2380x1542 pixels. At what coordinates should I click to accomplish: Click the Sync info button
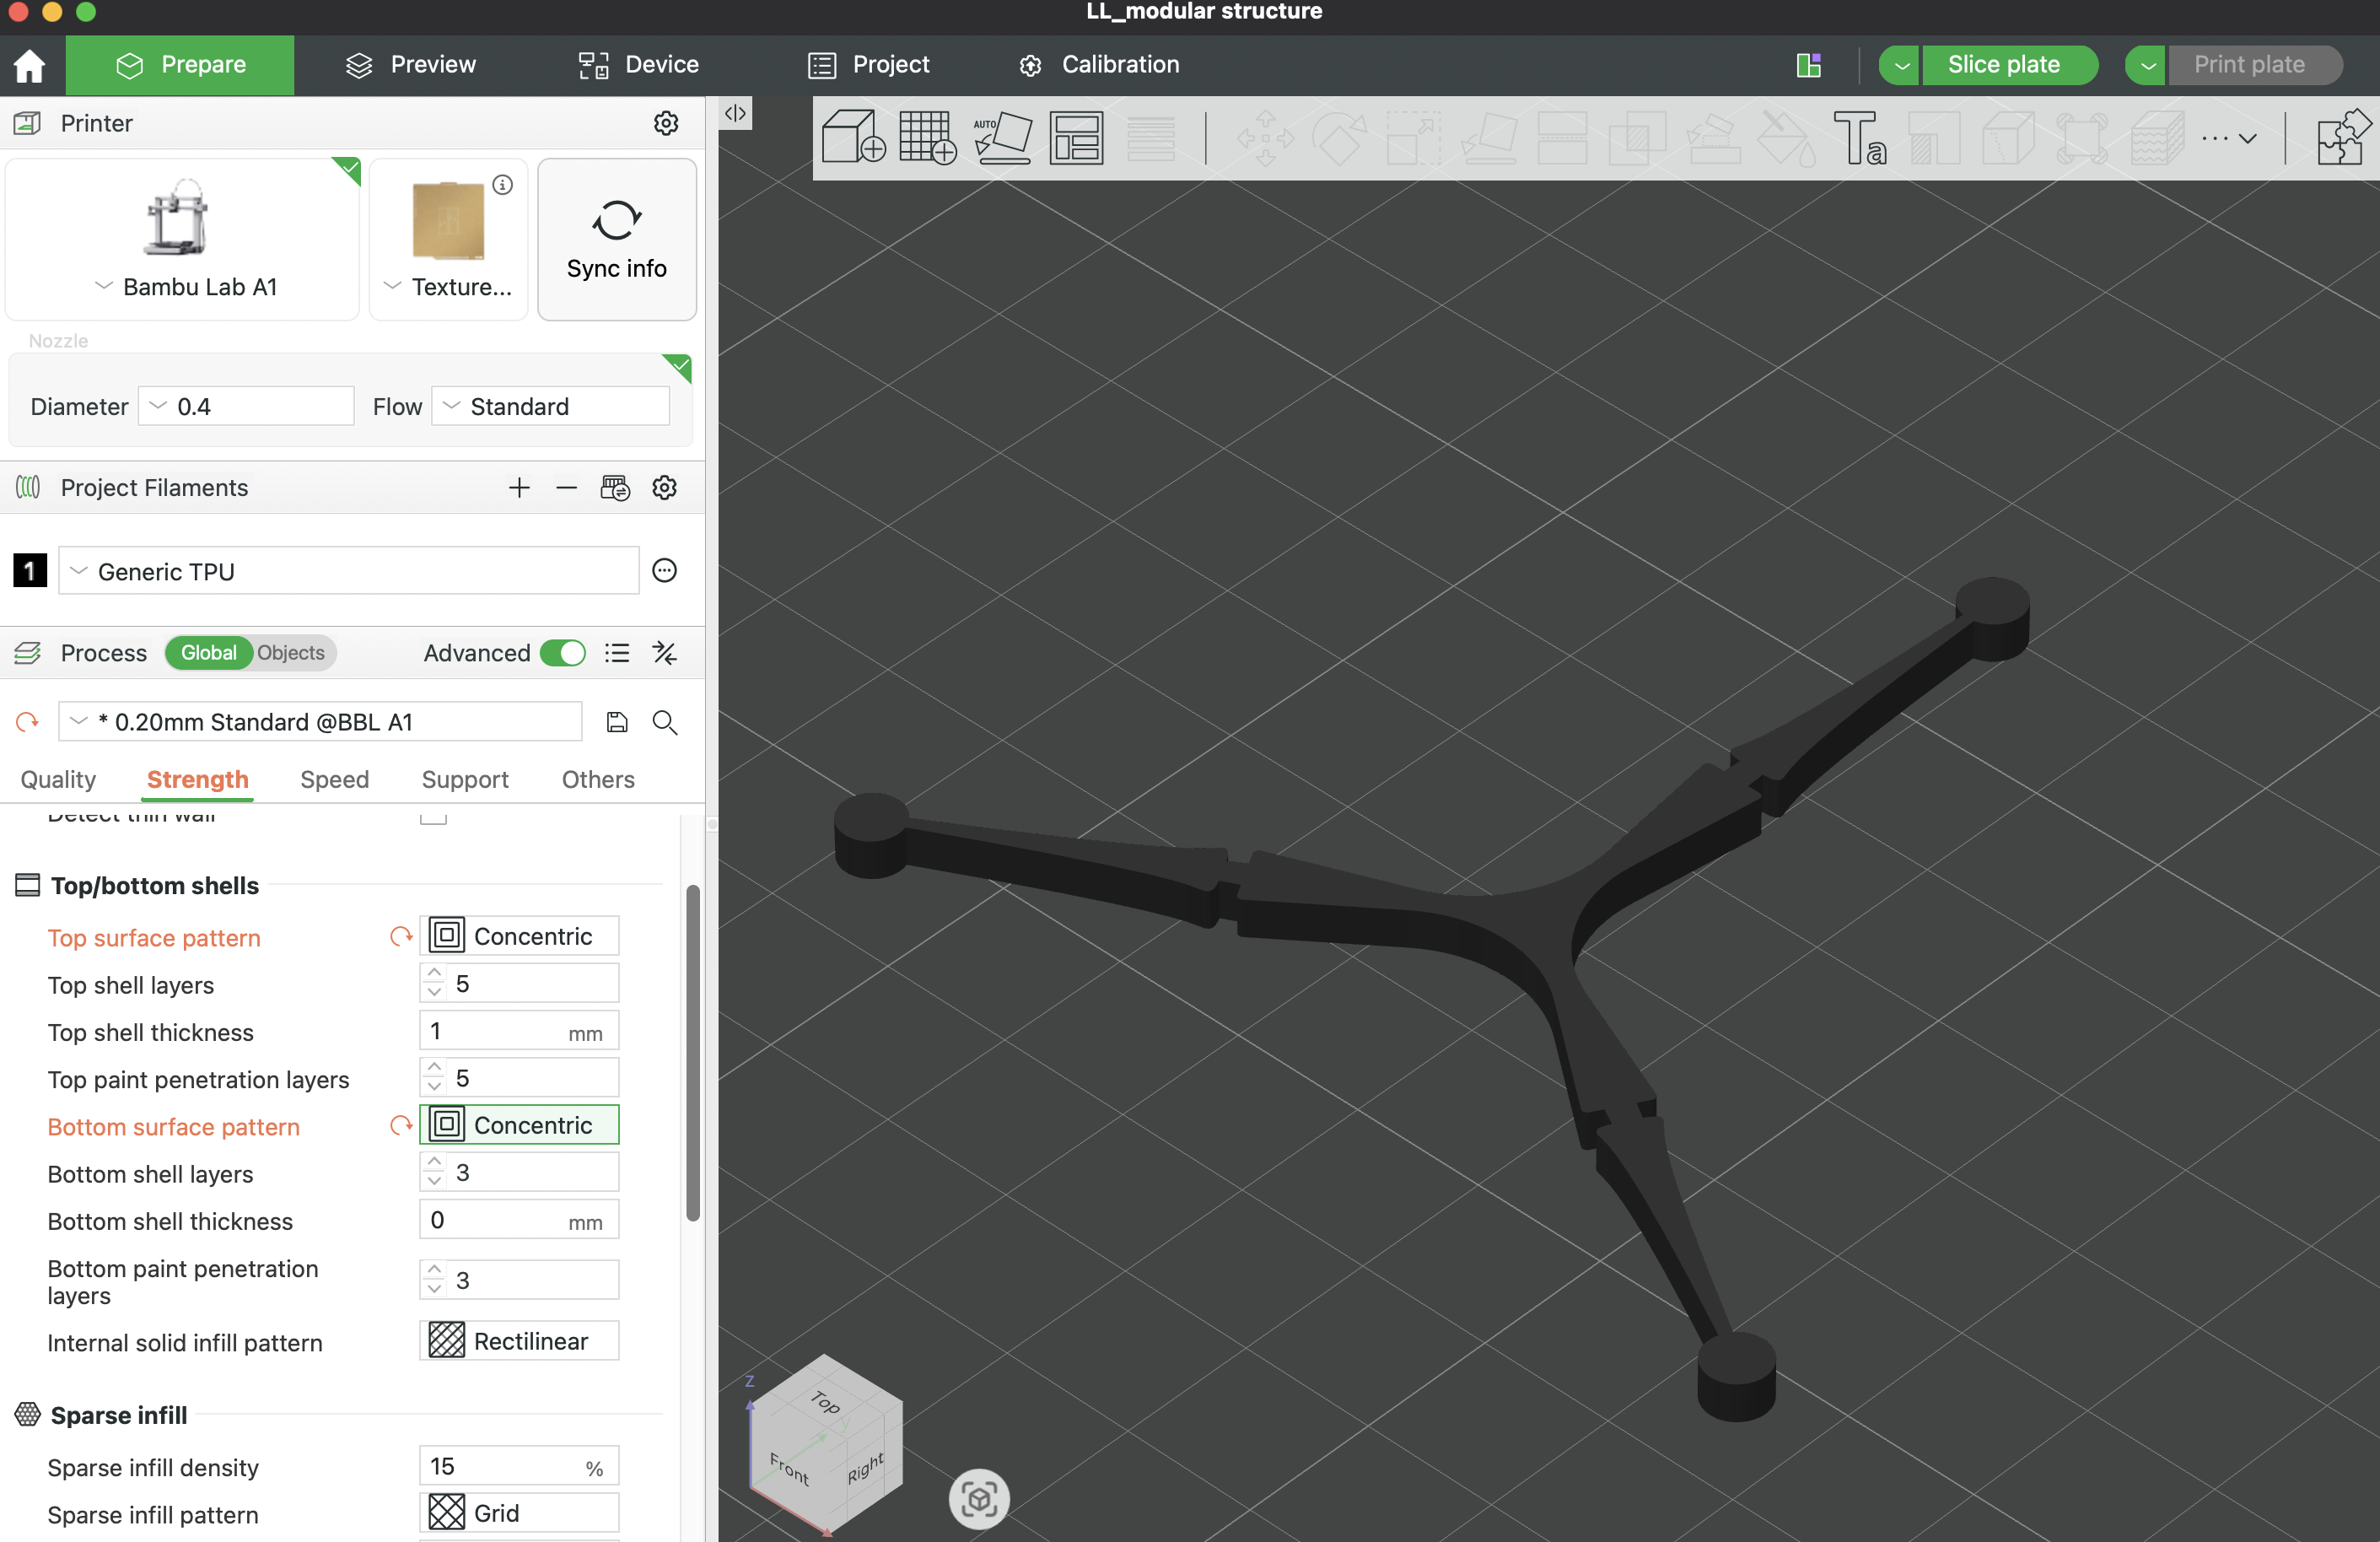pos(616,240)
